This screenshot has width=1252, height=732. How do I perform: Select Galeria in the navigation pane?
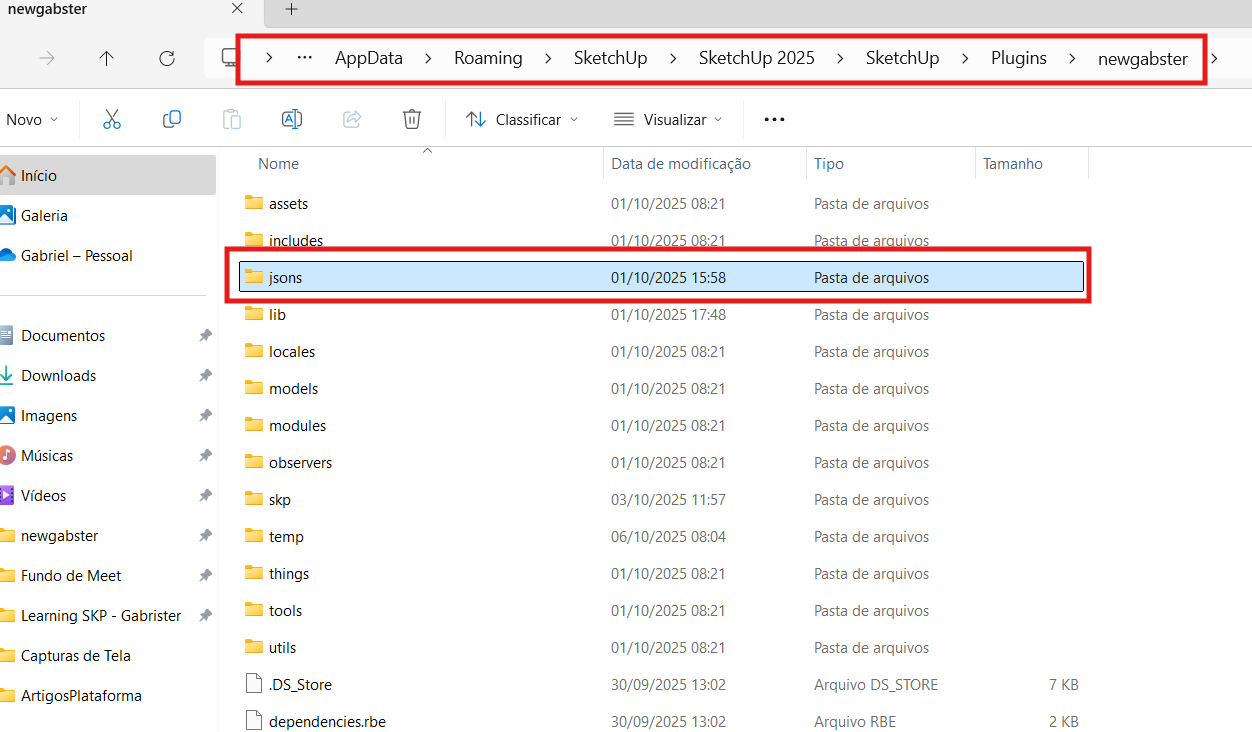pos(44,216)
